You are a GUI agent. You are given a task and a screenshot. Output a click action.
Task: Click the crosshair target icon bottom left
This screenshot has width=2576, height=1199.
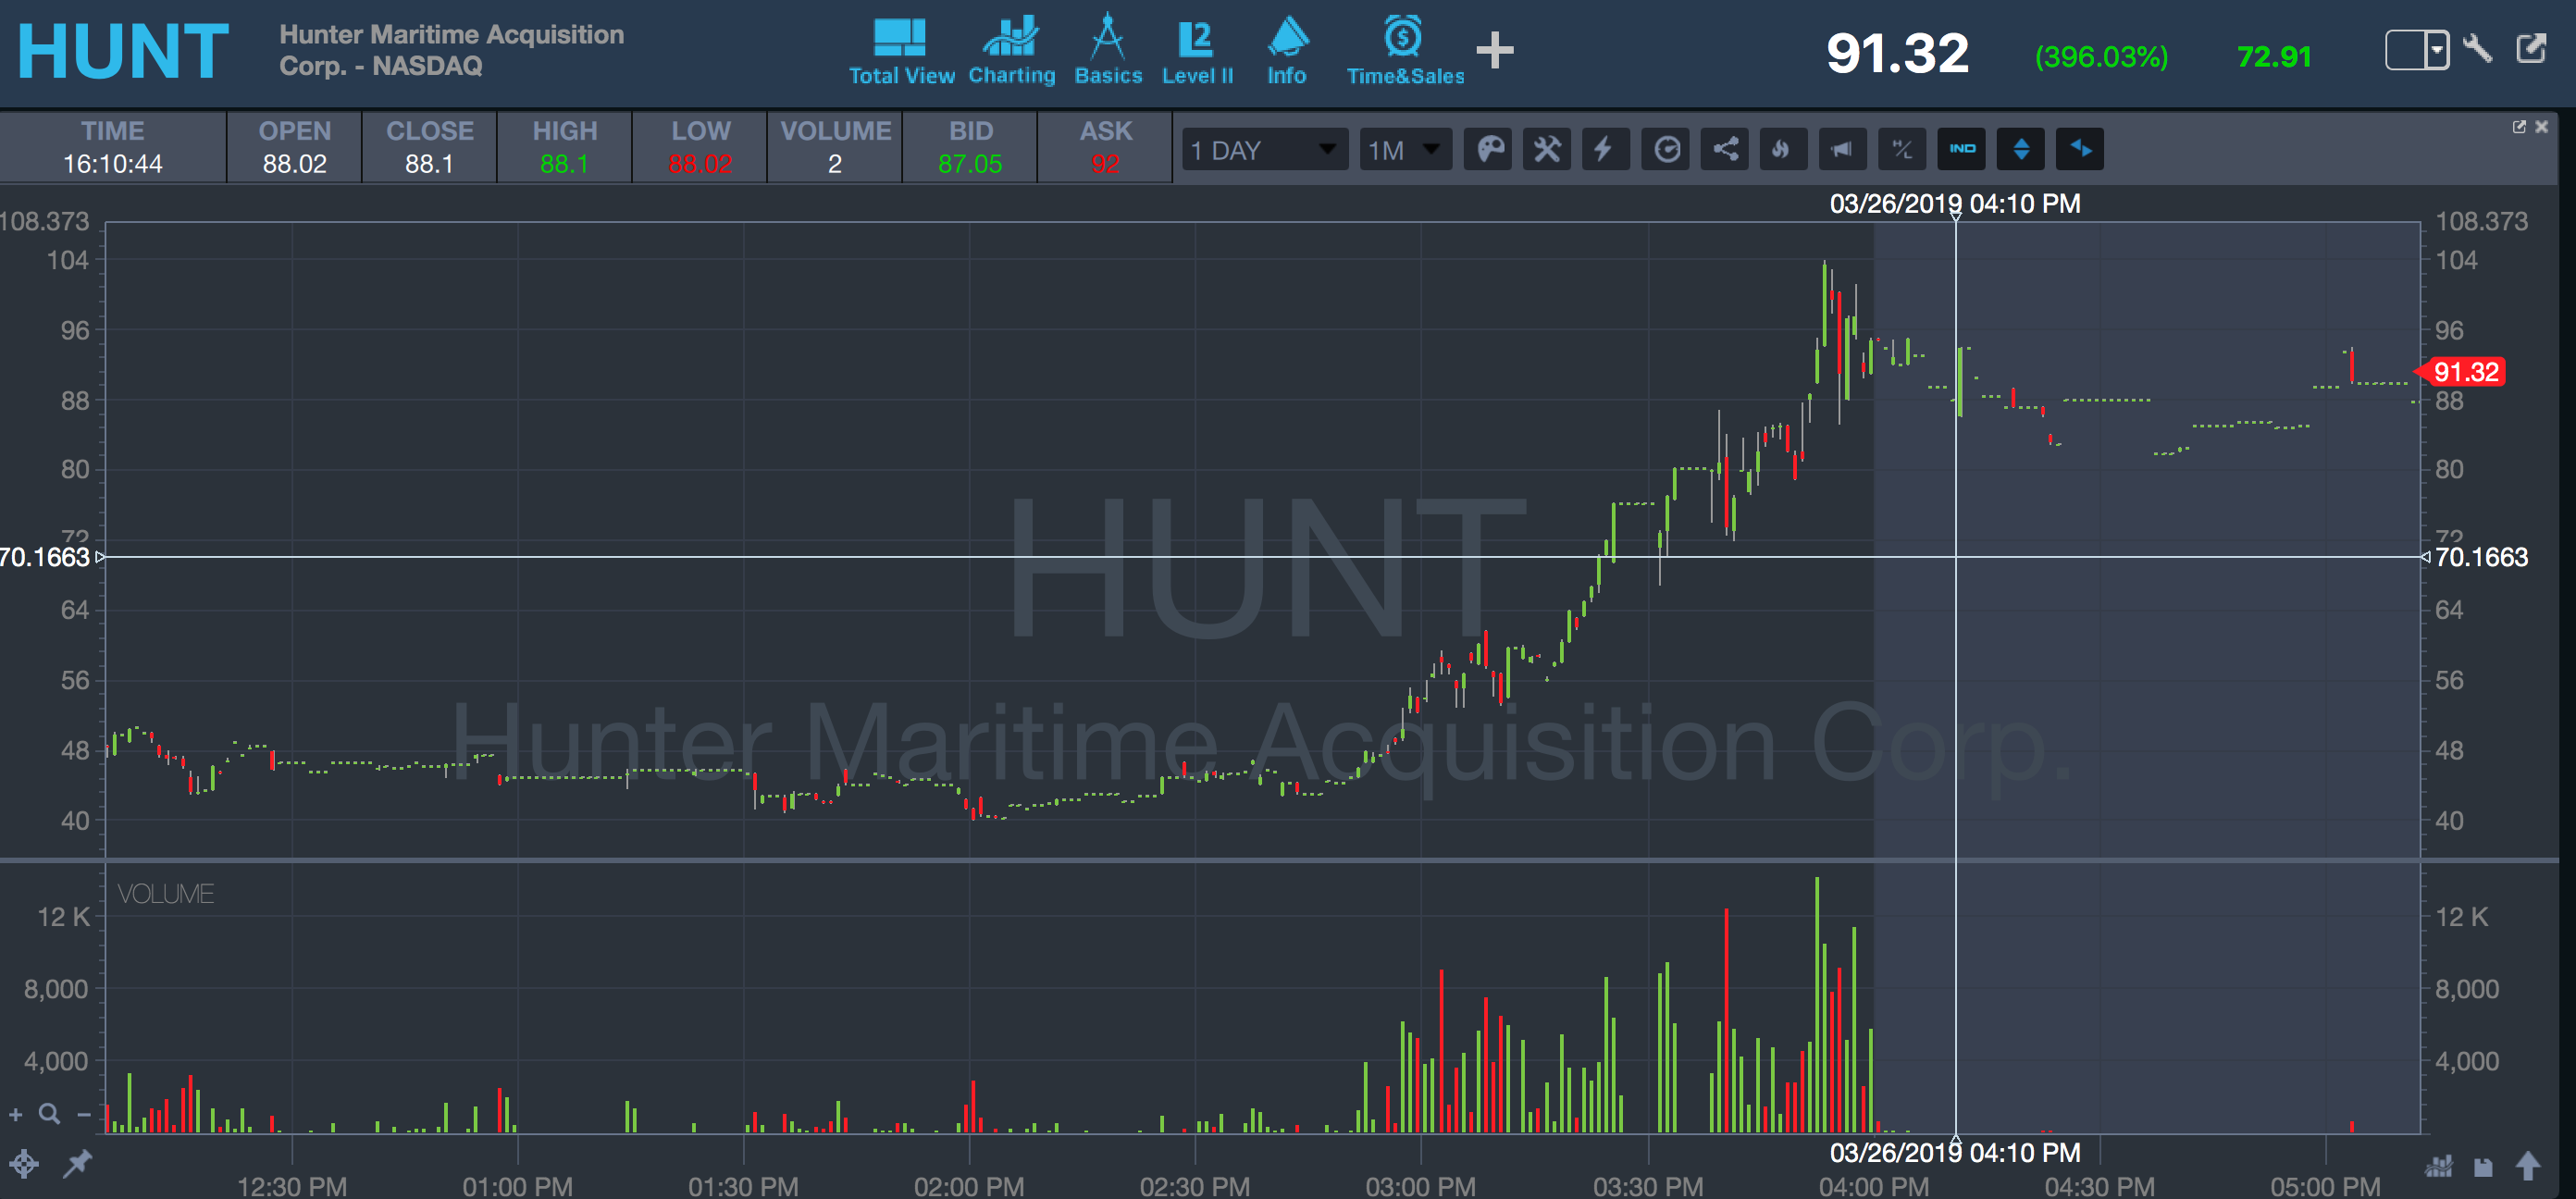pos(24,1164)
